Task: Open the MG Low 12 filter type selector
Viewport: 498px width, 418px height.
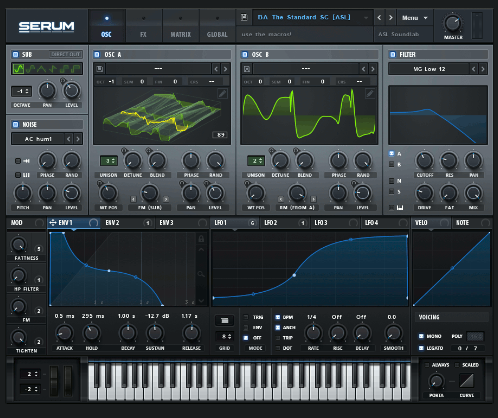Action: (x=429, y=69)
